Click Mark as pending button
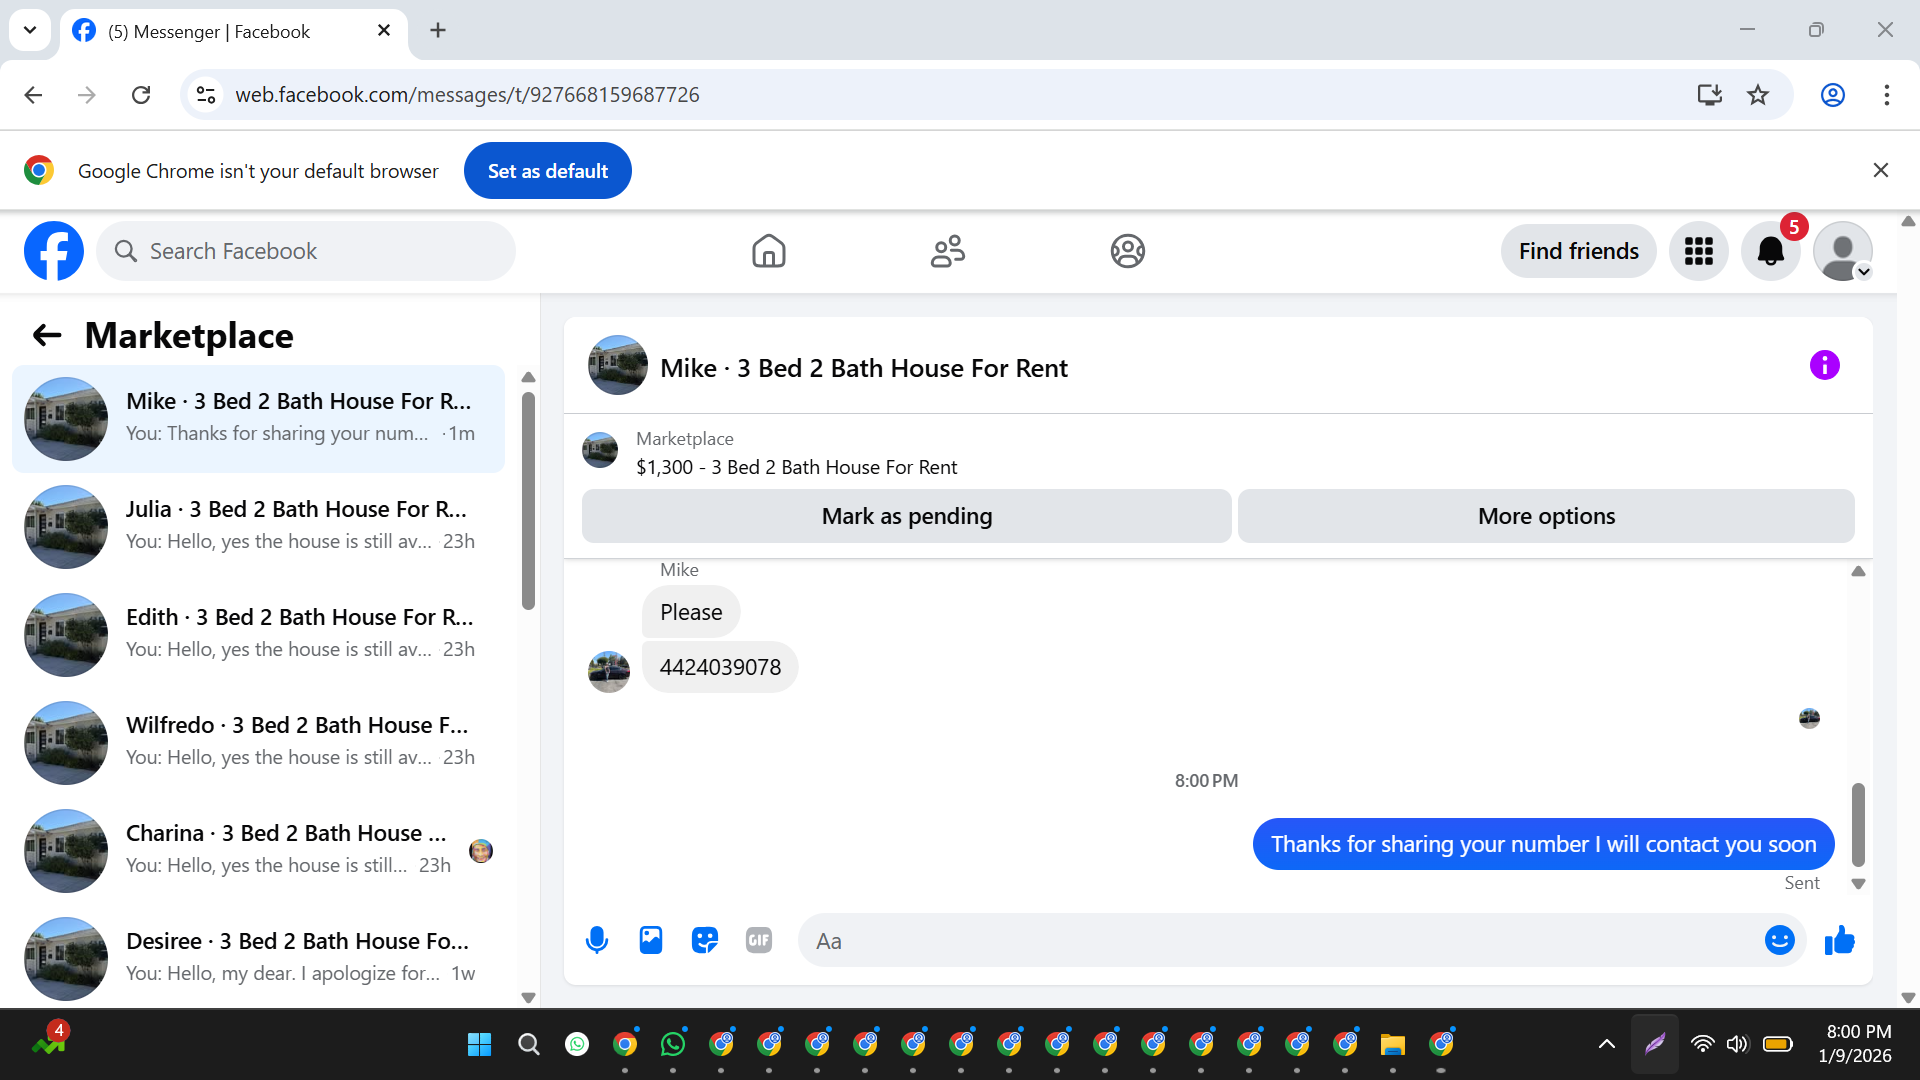Screen dimensions: 1920x1080 pyautogui.click(x=906, y=516)
